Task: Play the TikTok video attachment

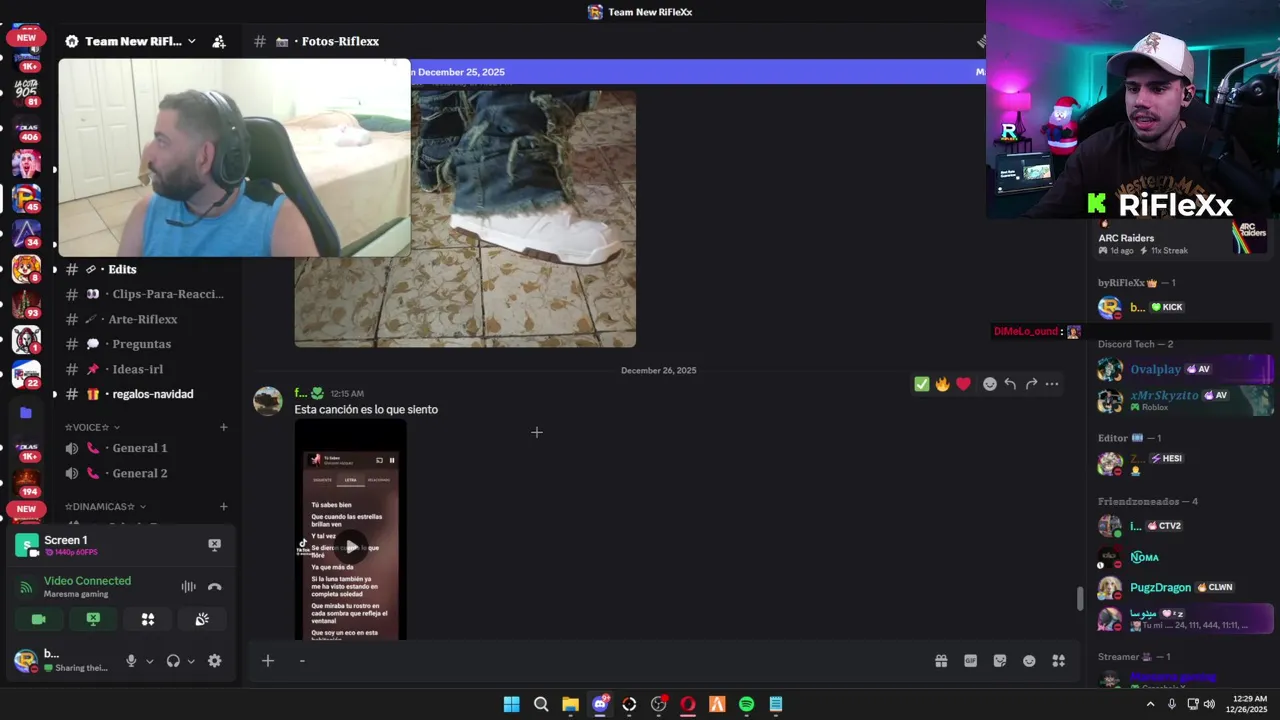Action: (351, 546)
